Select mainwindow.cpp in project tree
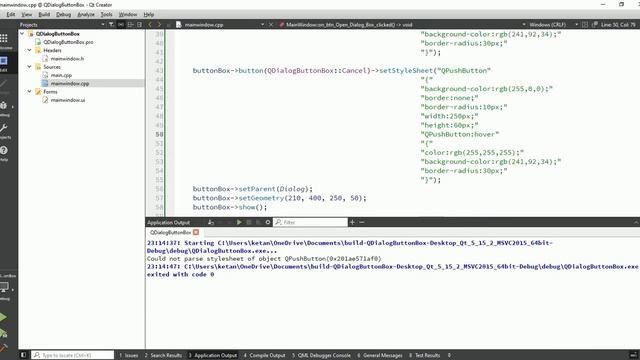This screenshot has width=640, height=360. tap(70, 83)
